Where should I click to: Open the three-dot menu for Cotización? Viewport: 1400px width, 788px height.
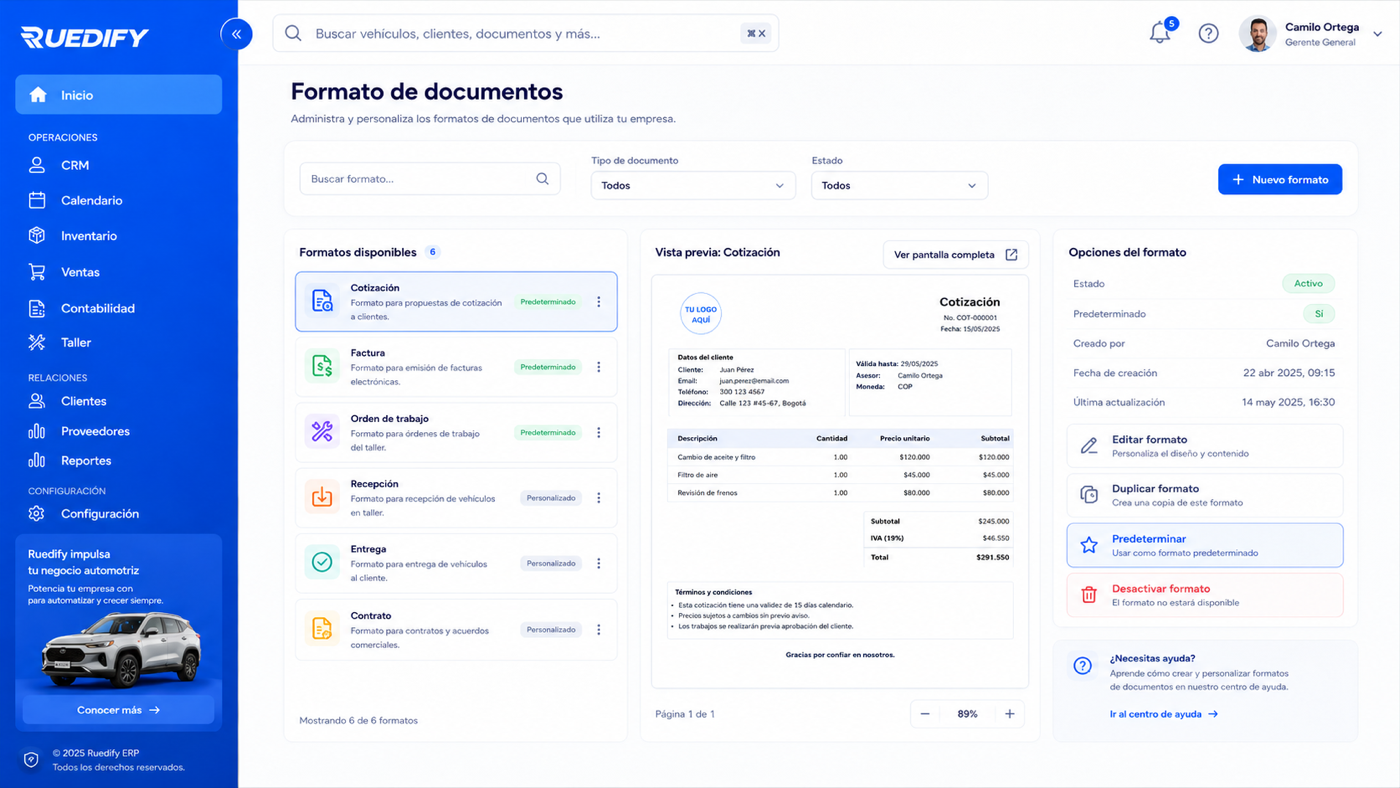599,302
